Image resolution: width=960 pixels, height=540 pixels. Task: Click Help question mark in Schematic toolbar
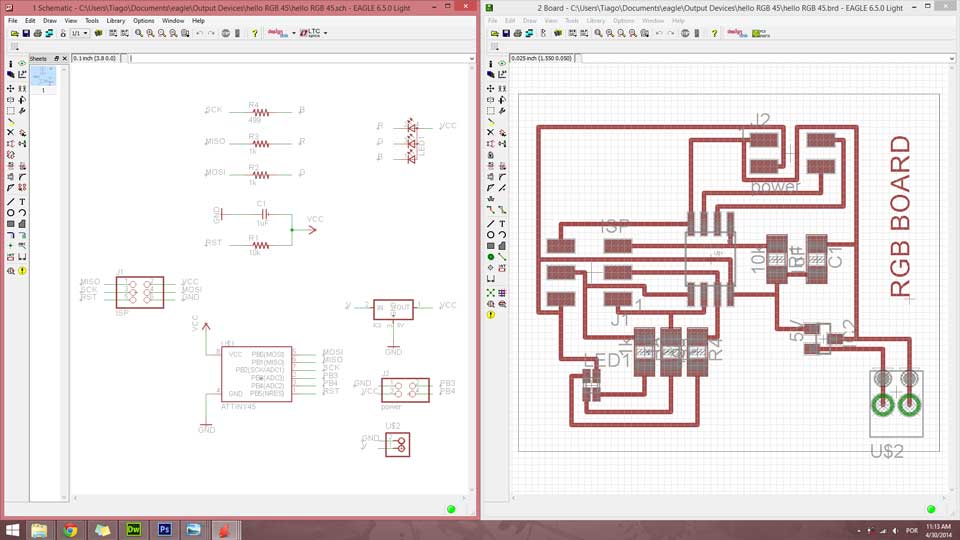[x=255, y=33]
